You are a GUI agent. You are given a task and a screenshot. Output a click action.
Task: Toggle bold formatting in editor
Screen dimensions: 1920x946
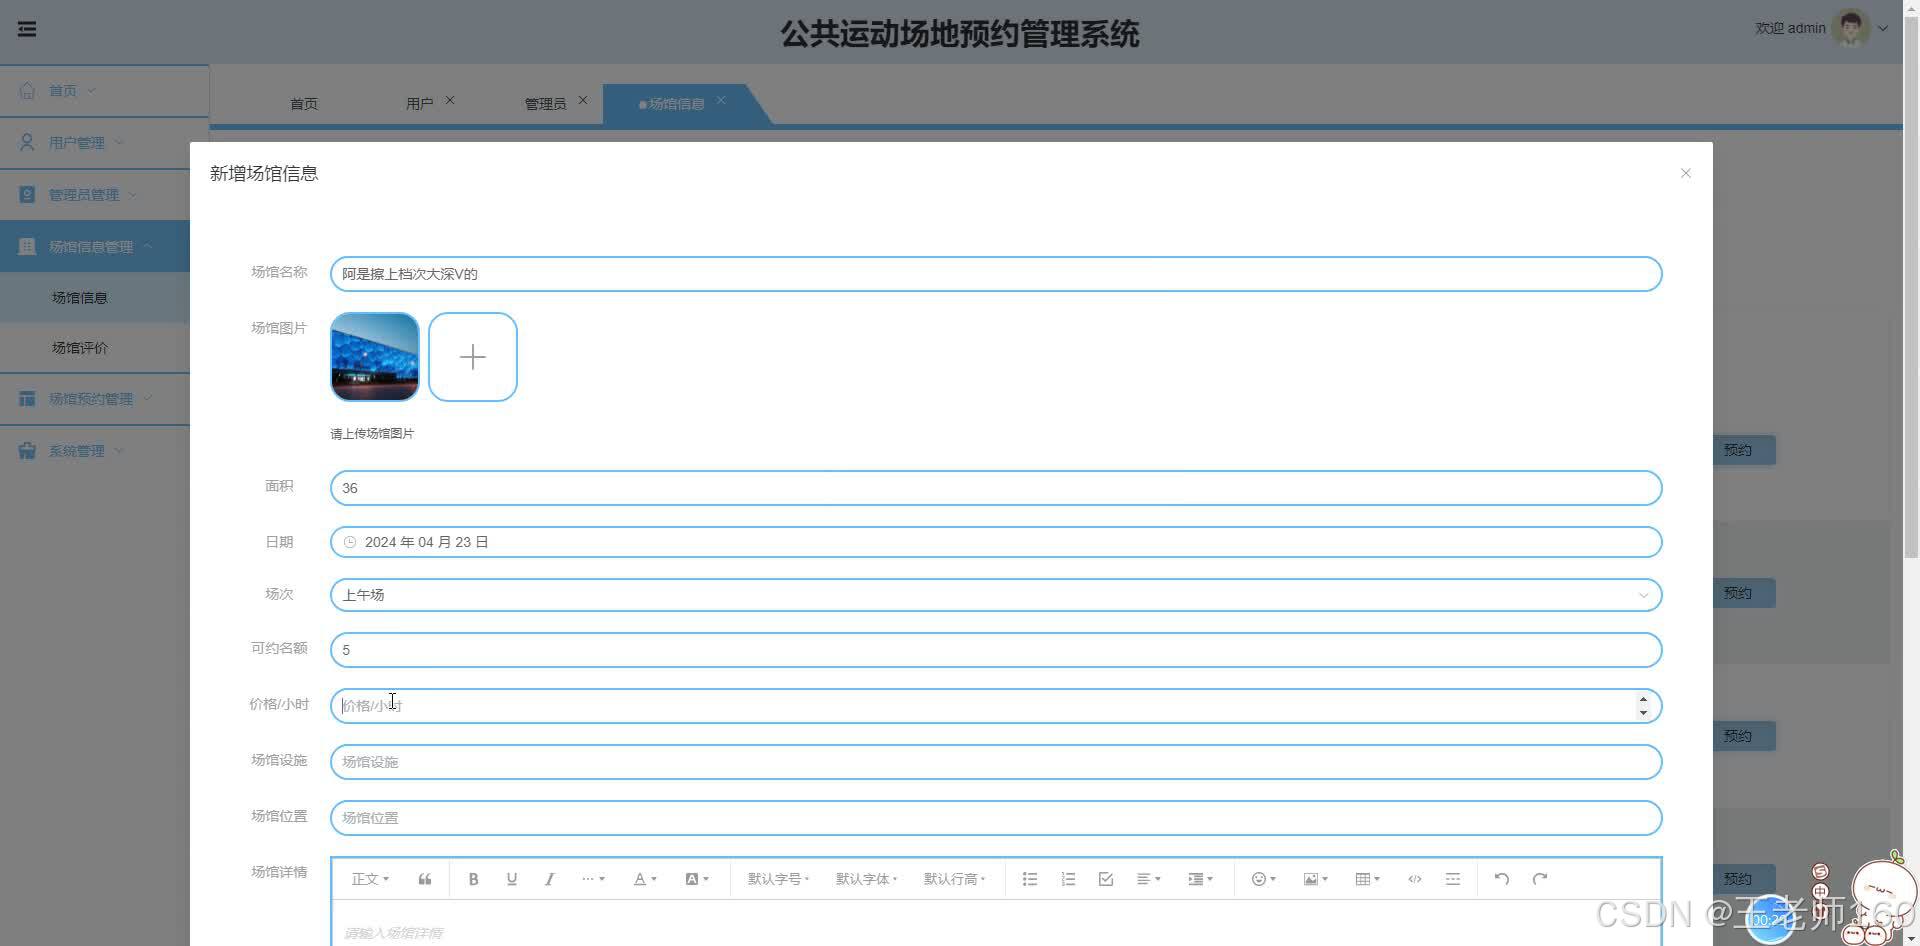(x=473, y=879)
